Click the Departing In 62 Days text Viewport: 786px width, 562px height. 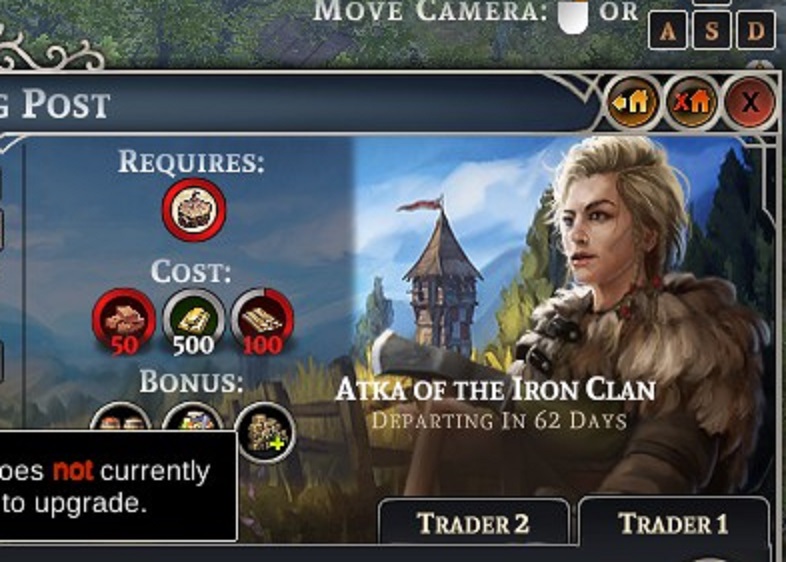pos(499,421)
